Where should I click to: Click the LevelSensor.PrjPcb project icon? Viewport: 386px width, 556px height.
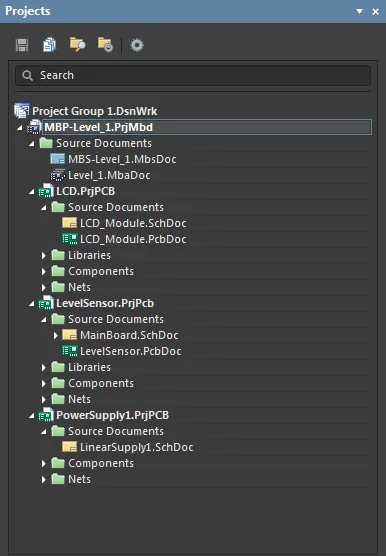point(46,303)
